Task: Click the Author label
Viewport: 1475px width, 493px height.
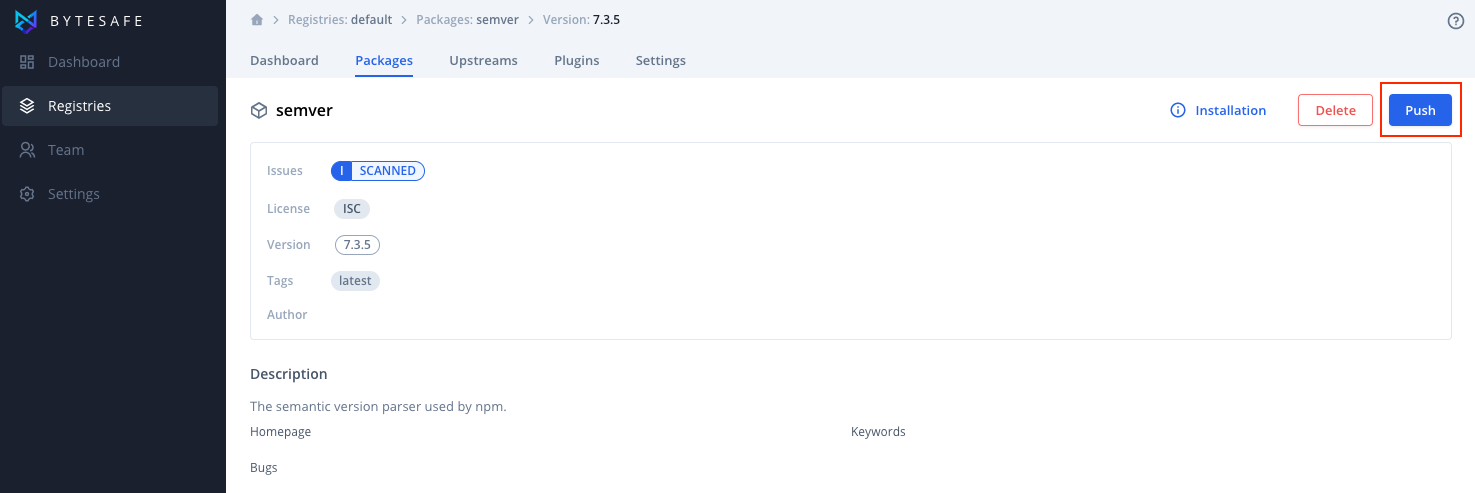Action: [x=287, y=315]
